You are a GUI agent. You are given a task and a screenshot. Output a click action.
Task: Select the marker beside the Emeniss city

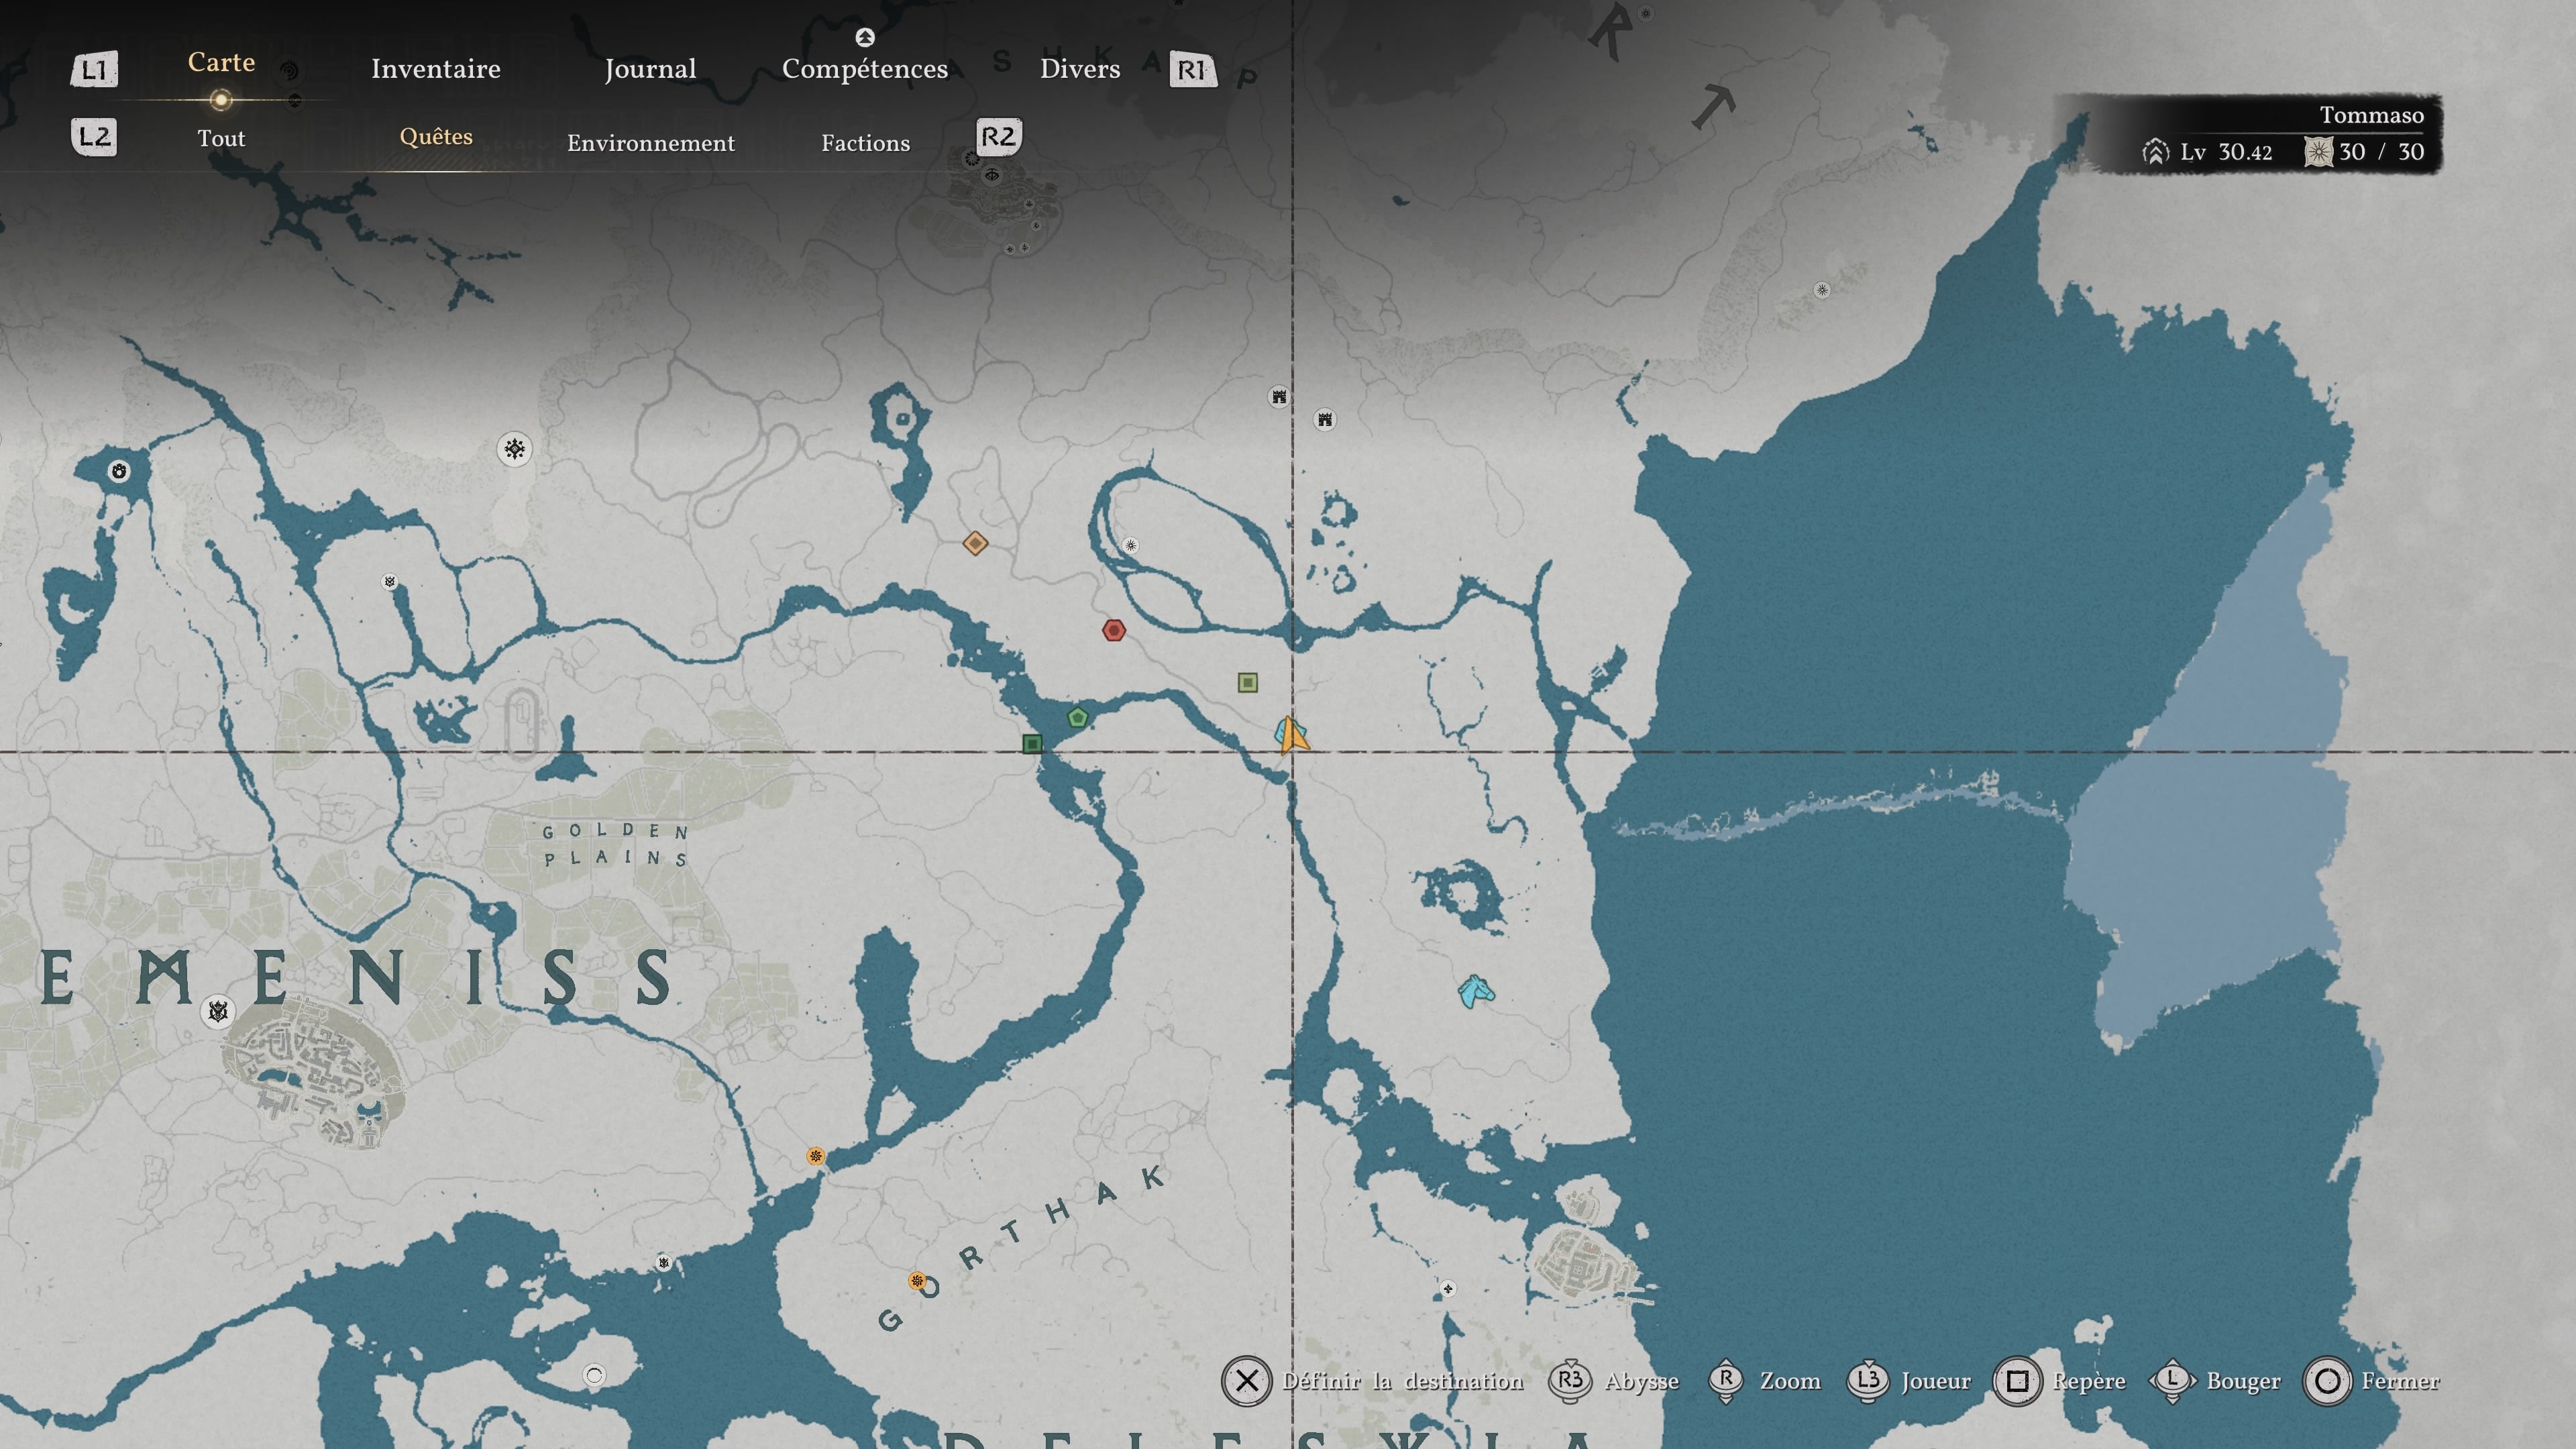[218, 1012]
